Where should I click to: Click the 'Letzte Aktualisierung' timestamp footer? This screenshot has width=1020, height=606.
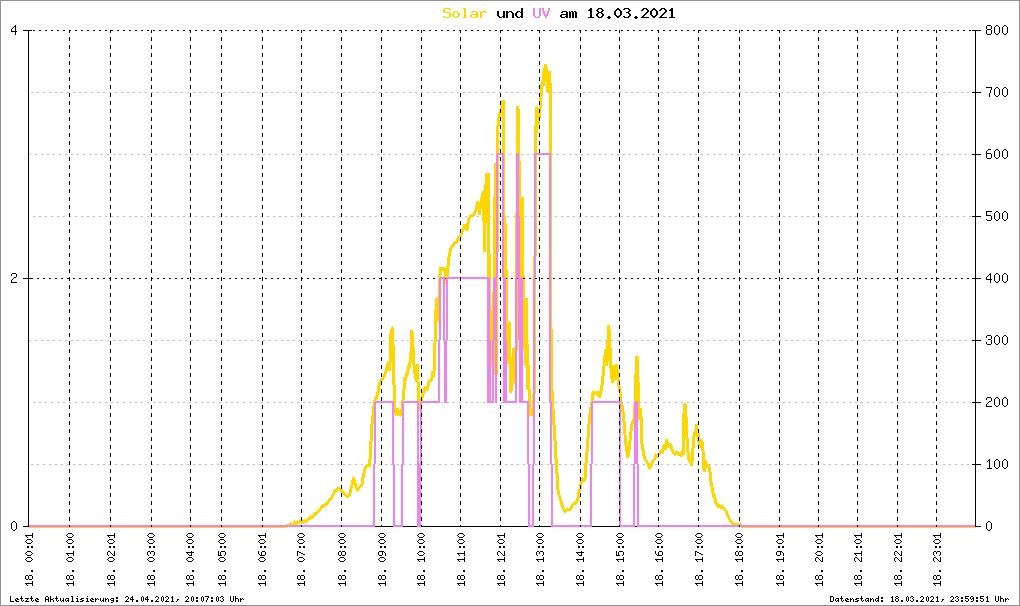[x=127, y=599]
